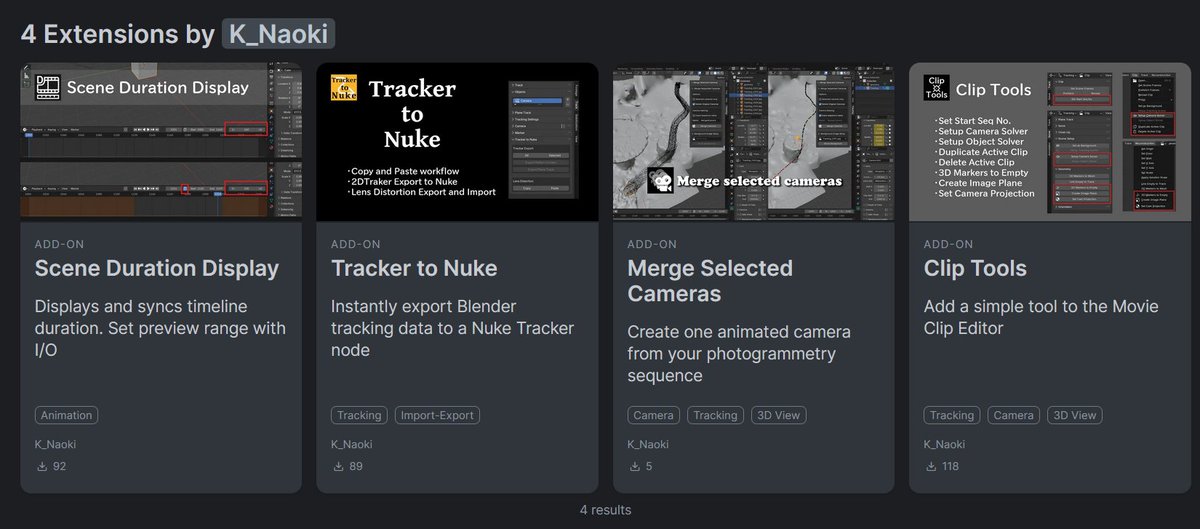Viewport: 1200px width, 529px height.
Task: Click the film-strip icon in Scene Duration thumbnail
Action: [47, 87]
